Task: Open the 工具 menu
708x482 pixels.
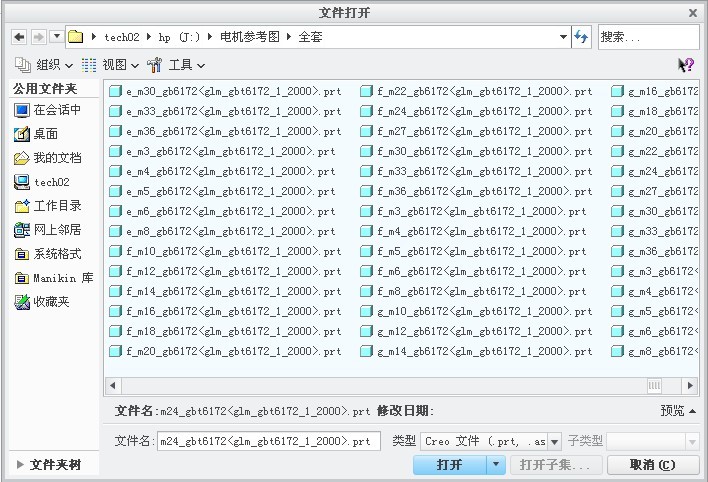Action: click(x=176, y=65)
